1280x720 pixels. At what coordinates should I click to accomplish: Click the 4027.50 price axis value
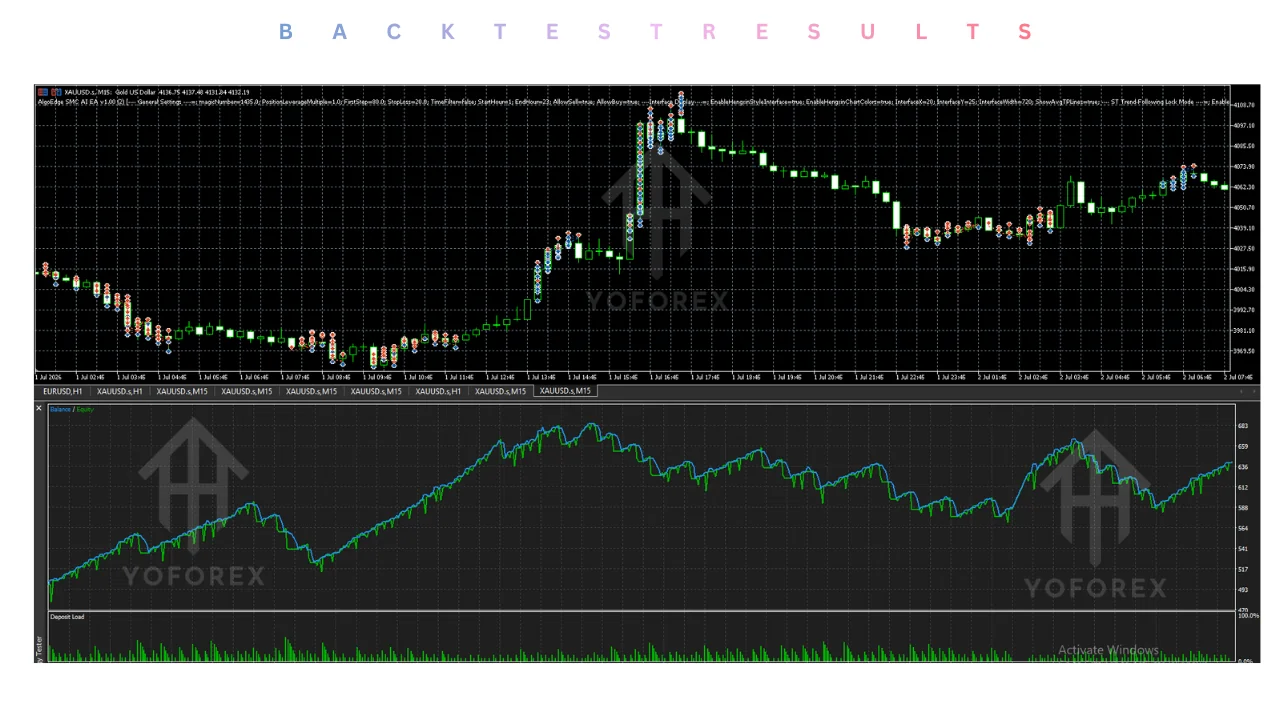1245,248
